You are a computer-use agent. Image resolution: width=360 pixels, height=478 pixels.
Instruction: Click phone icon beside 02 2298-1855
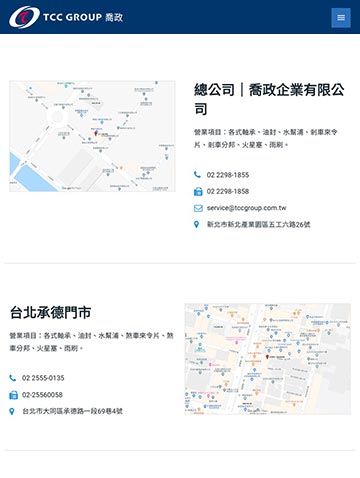(197, 175)
